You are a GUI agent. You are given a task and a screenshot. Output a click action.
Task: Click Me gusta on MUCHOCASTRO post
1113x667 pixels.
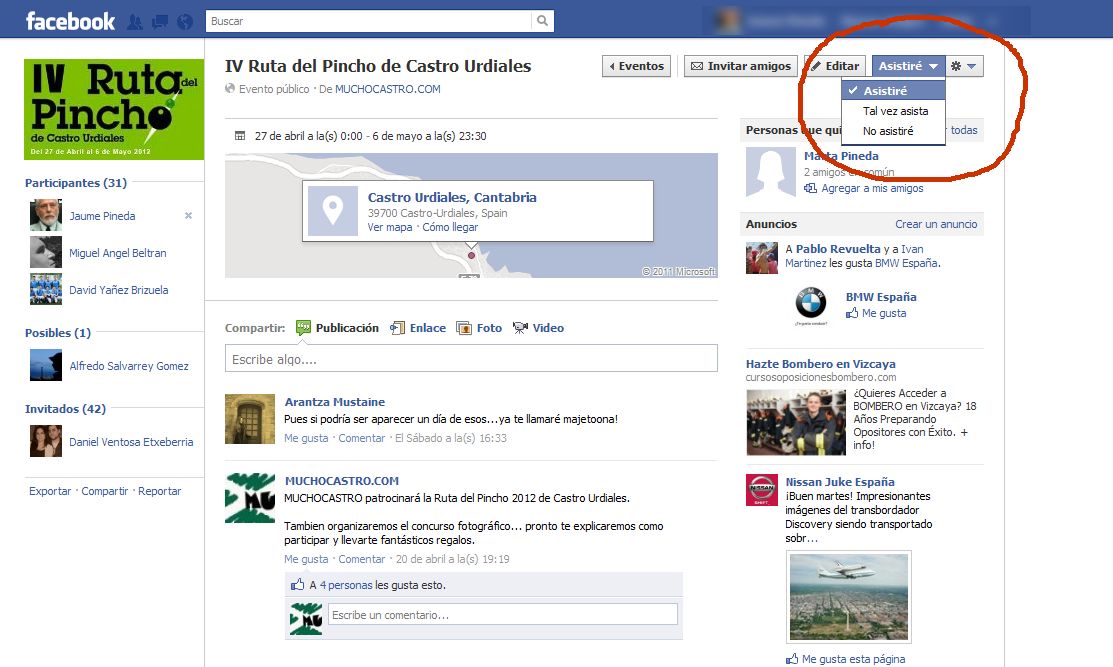pos(306,558)
